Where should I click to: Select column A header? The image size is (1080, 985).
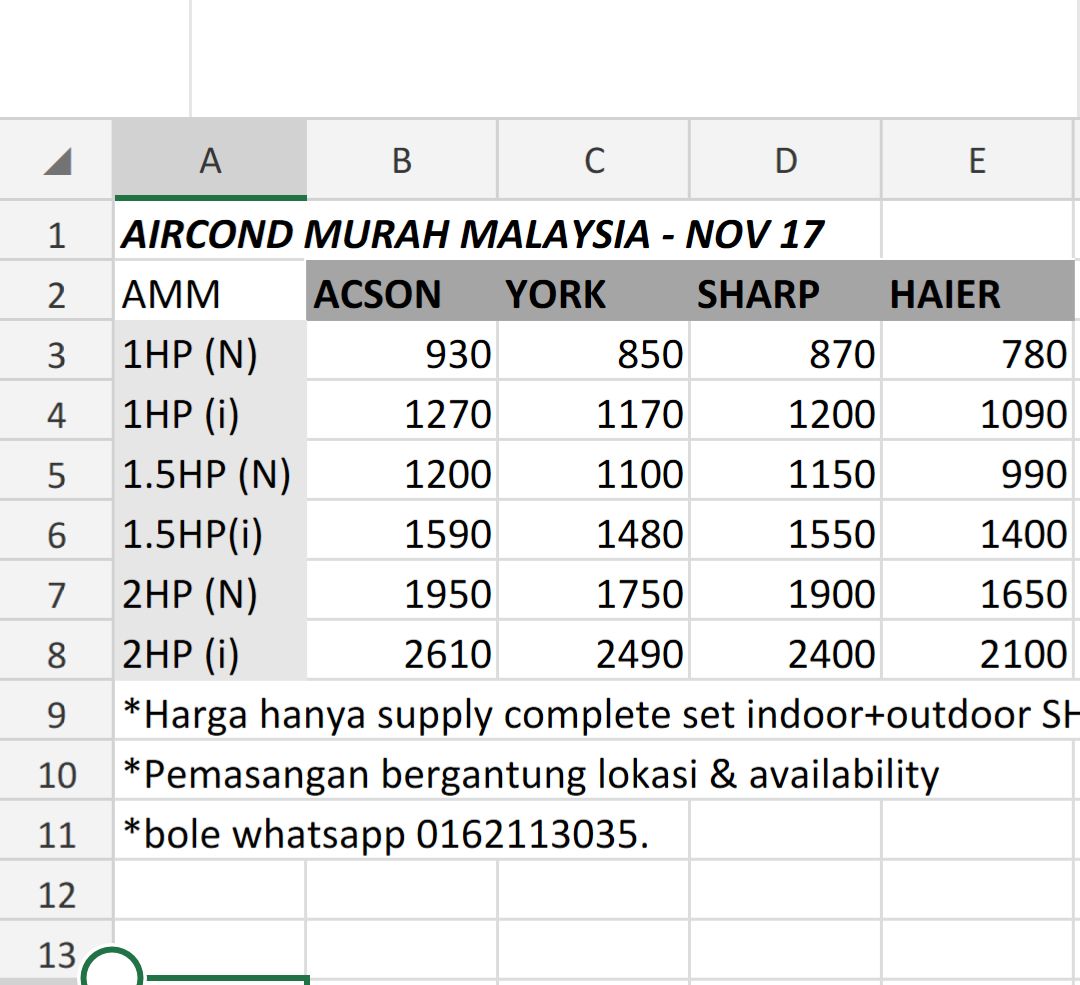(x=210, y=160)
